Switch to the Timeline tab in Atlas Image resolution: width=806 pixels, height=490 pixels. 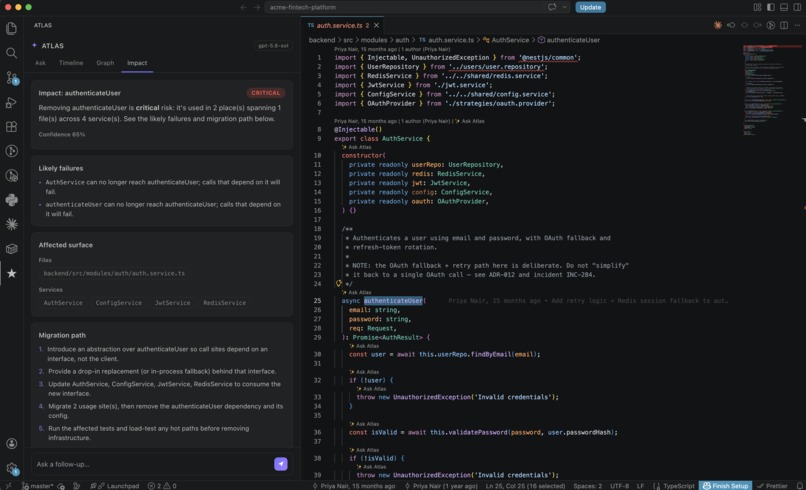tap(71, 63)
